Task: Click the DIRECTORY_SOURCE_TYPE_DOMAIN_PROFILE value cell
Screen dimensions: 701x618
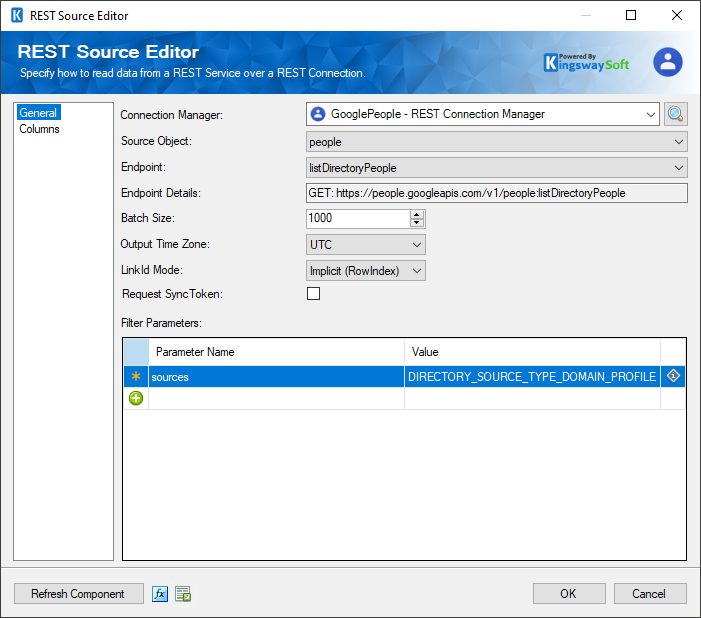Action: click(x=532, y=377)
